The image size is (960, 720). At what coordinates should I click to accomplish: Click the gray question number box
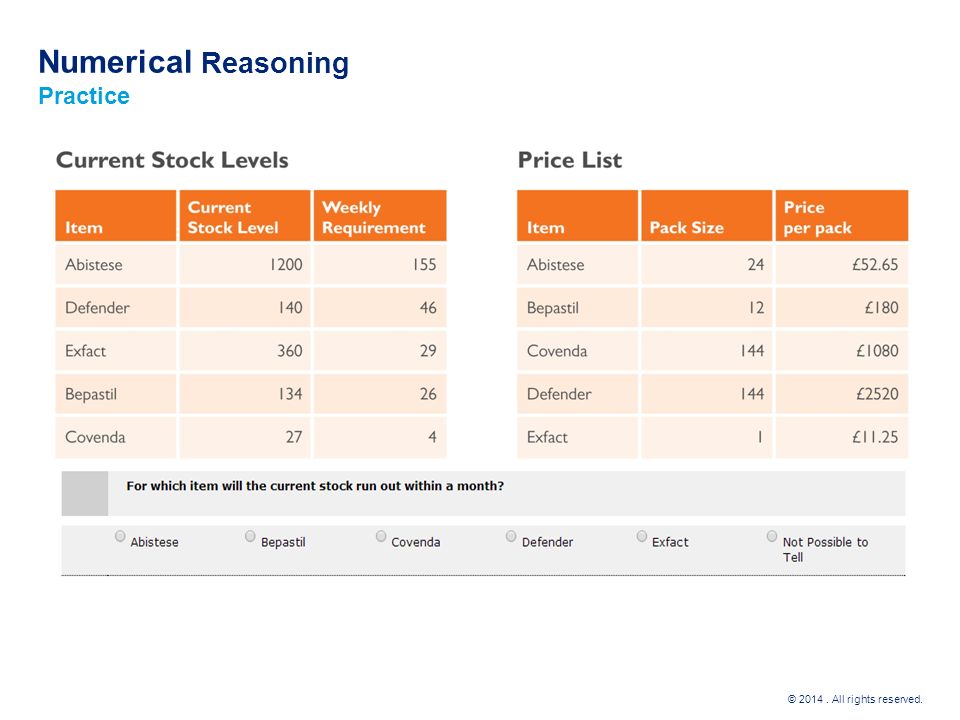pos(84,493)
